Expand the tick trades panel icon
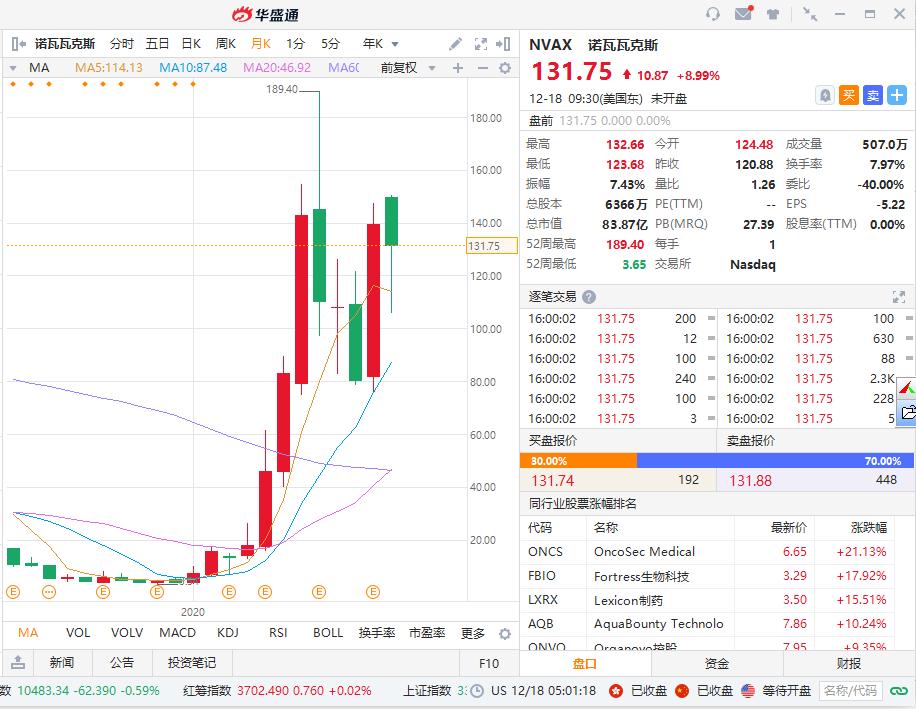Viewport: 916px width, 709px height. (x=898, y=297)
